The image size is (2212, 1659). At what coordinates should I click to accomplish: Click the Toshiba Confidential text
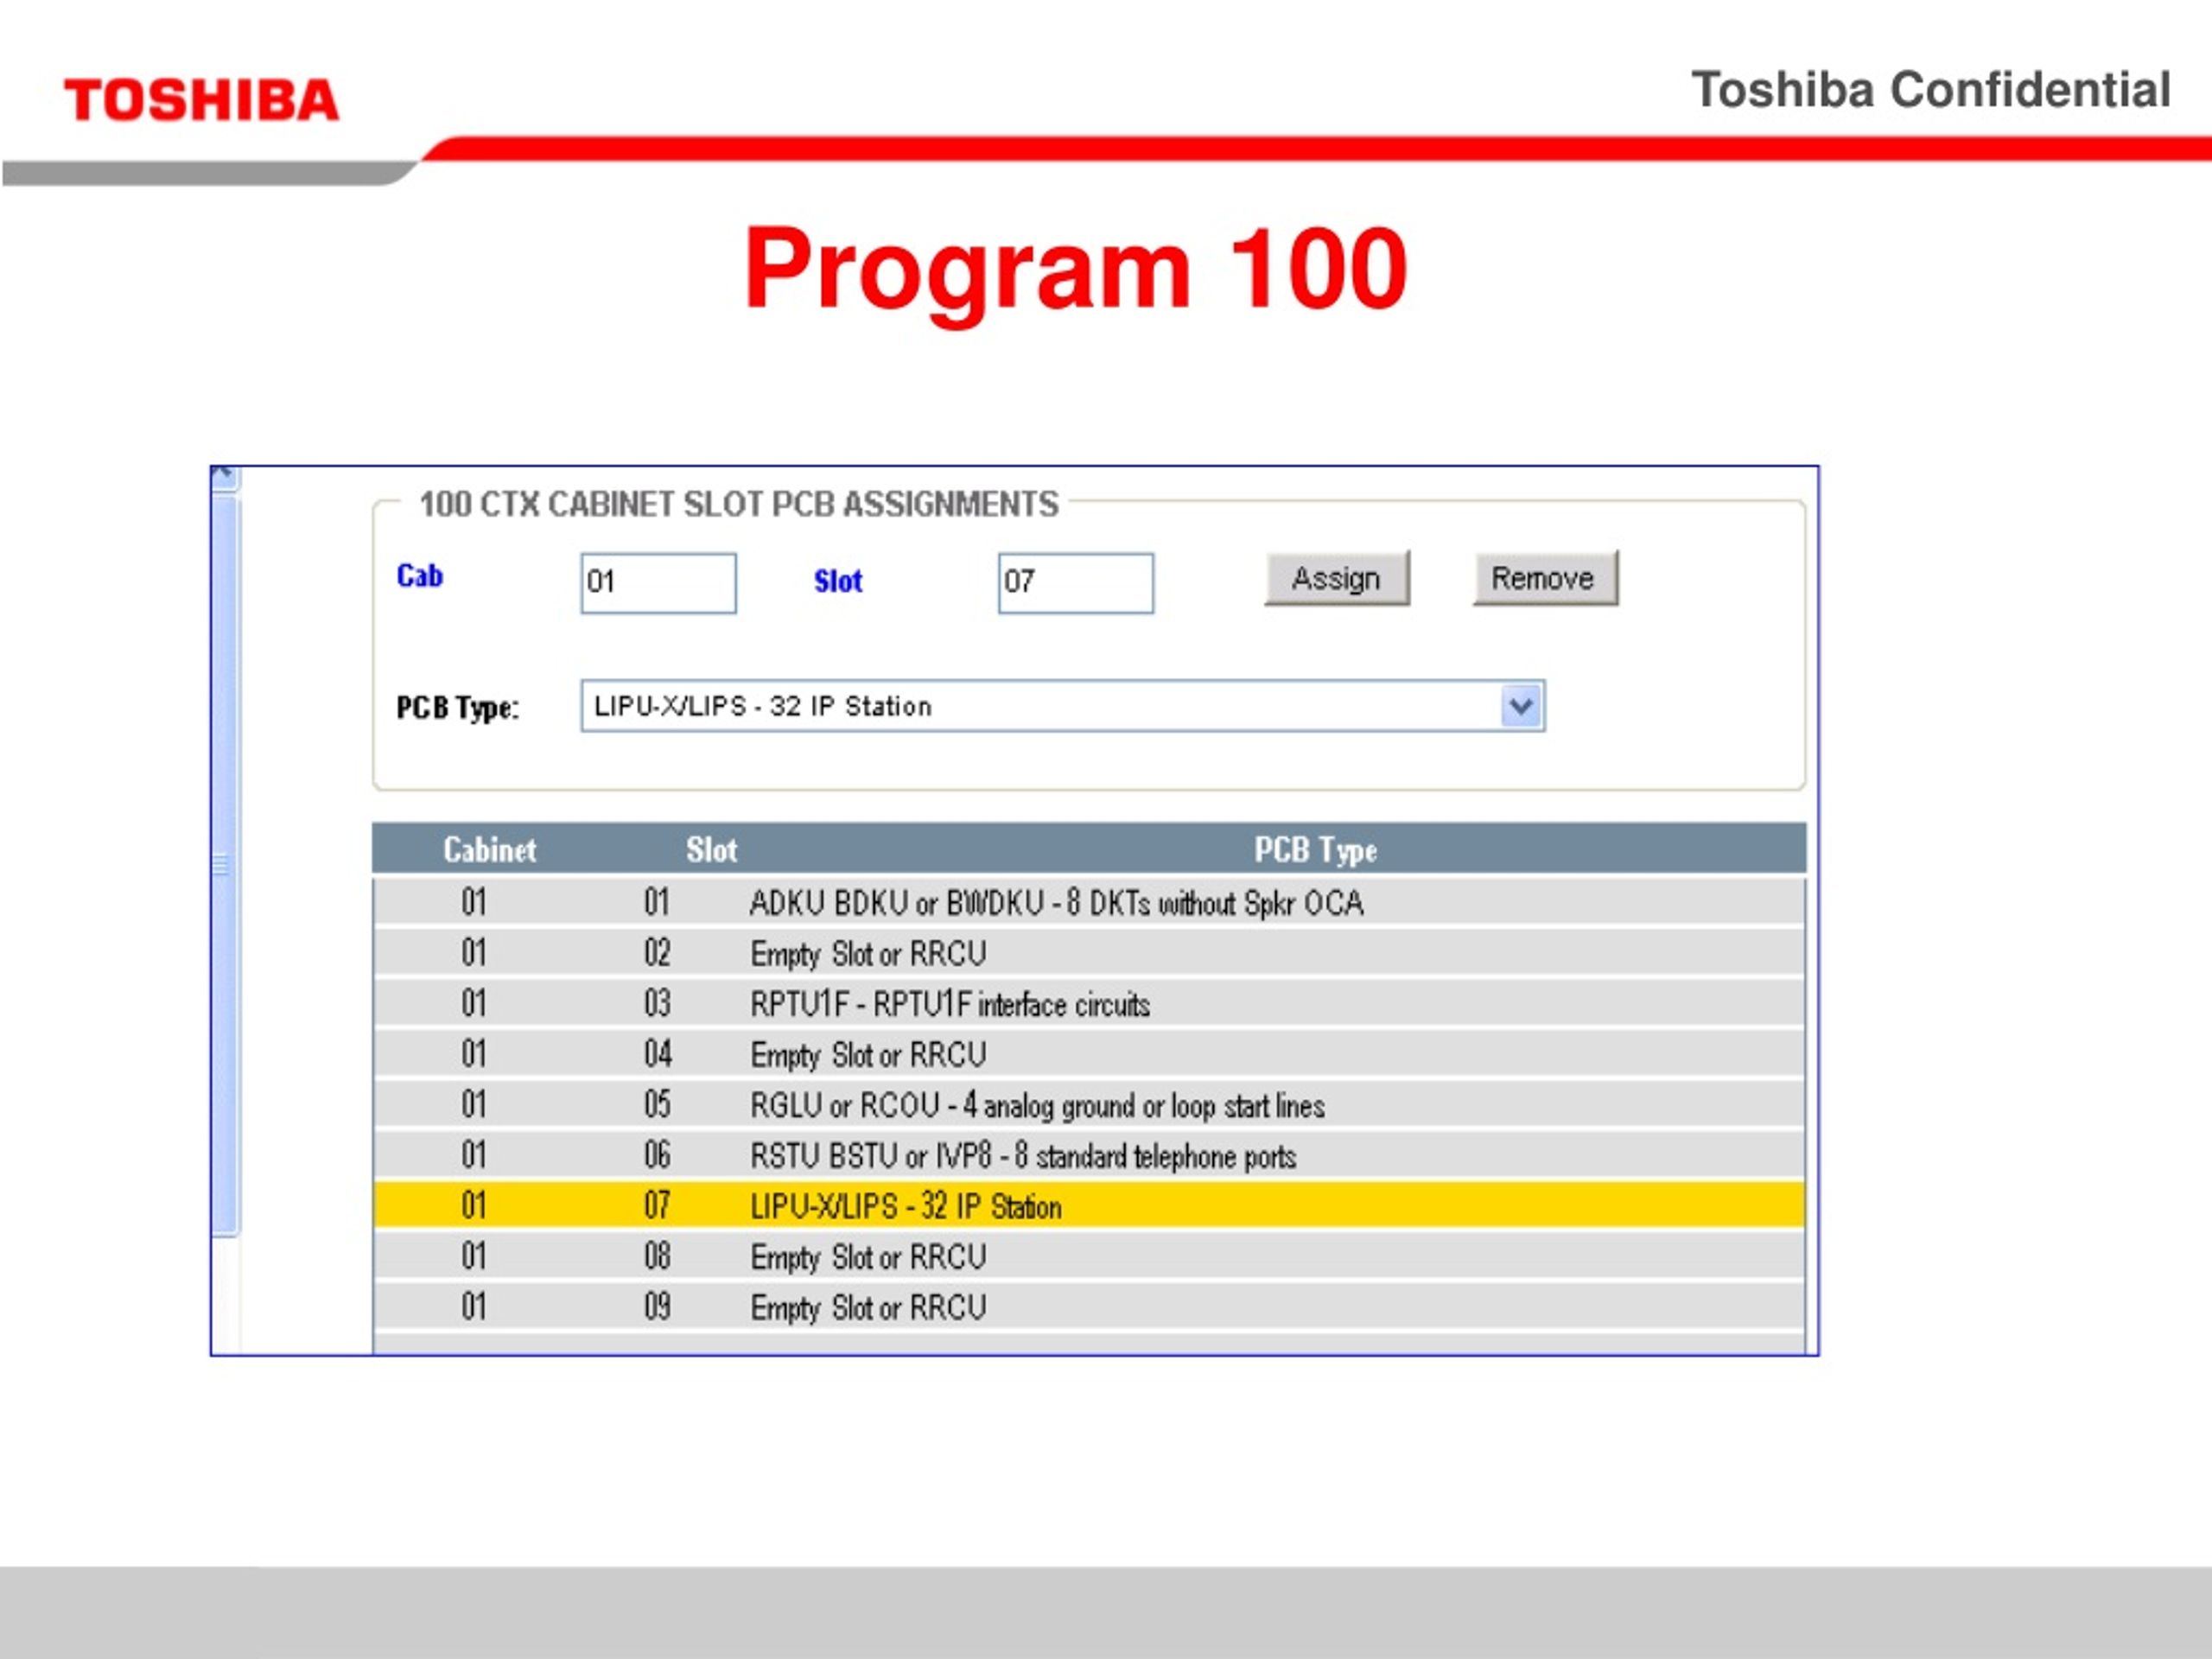[x=1930, y=90]
